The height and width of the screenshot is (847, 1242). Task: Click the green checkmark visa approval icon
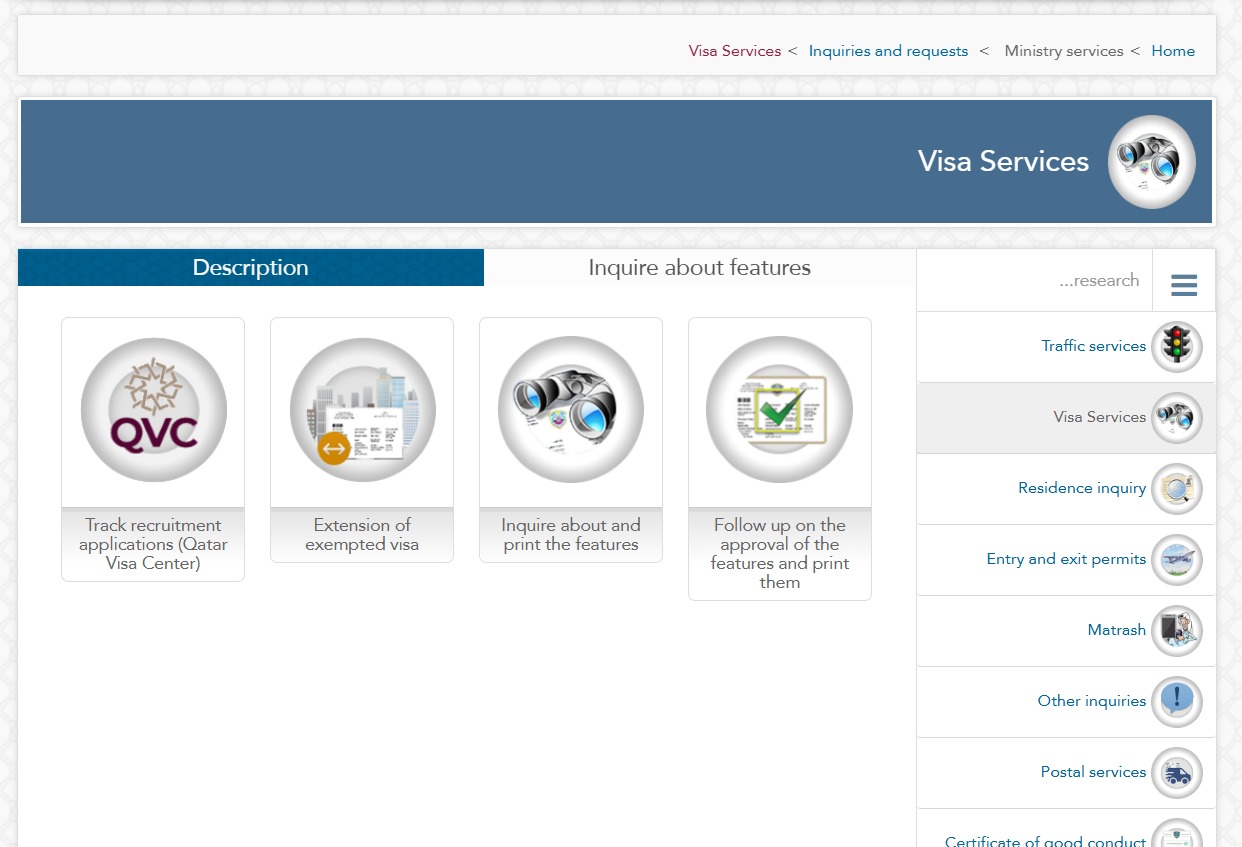coord(780,410)
